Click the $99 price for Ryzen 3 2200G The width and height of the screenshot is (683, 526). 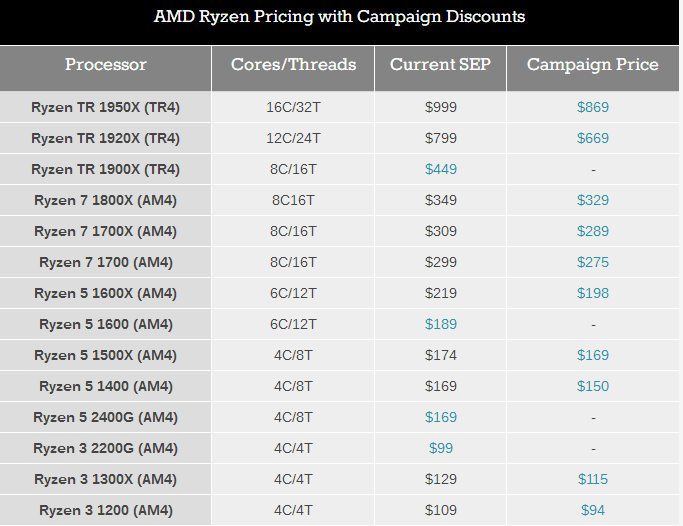441,448
